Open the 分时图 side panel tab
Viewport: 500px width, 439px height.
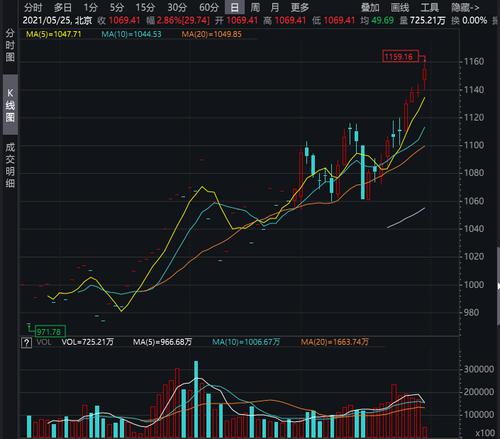[x=10, y=45]
